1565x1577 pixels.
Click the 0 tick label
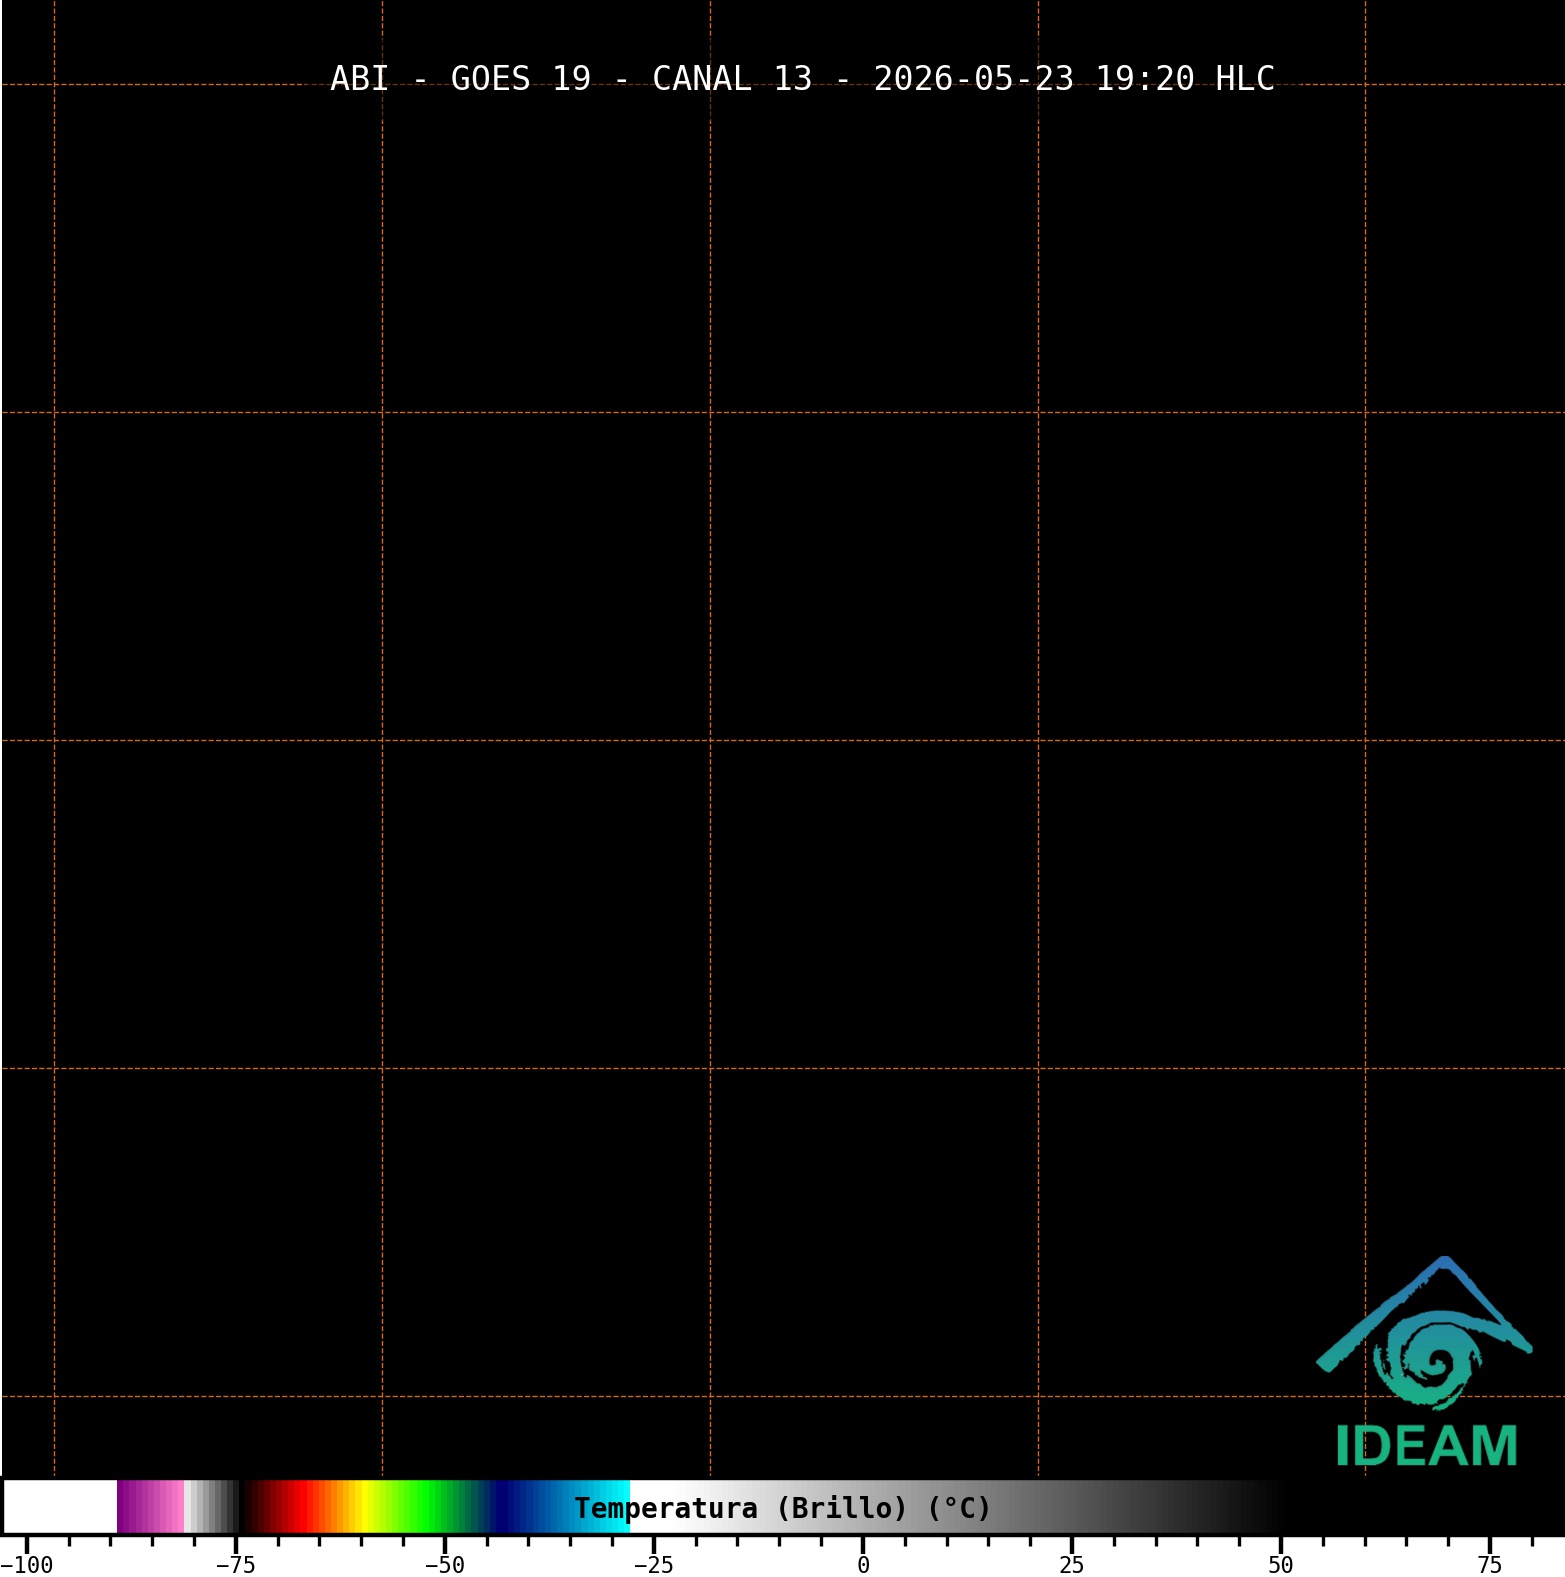point(863,1565)
